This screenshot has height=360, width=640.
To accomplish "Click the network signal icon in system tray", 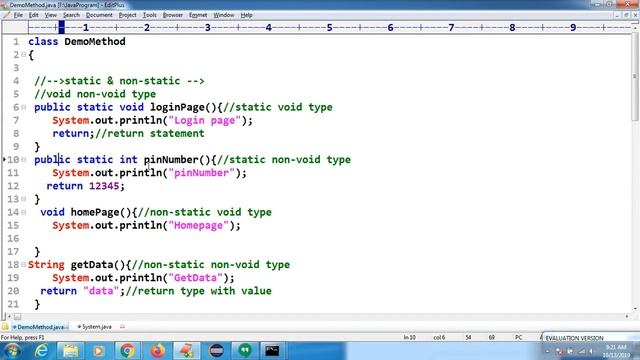I will click(581, 351).
